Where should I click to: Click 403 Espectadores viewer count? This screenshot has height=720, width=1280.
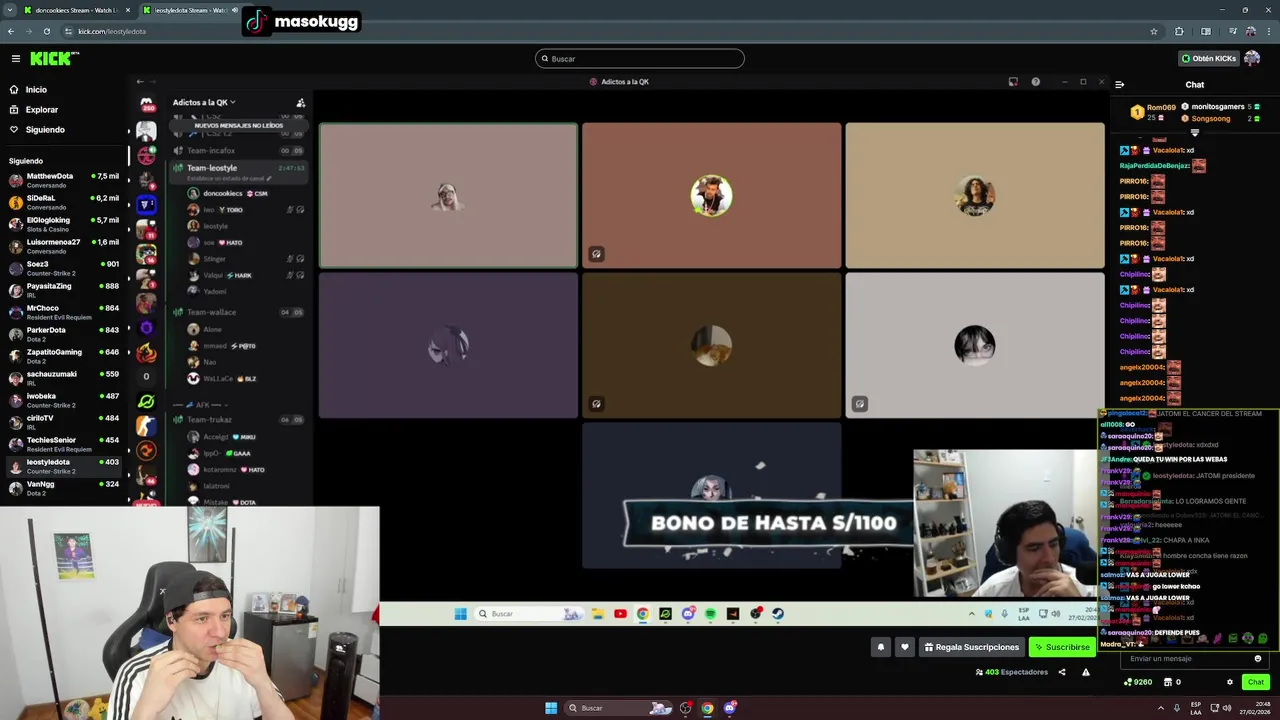point(1012,672)
